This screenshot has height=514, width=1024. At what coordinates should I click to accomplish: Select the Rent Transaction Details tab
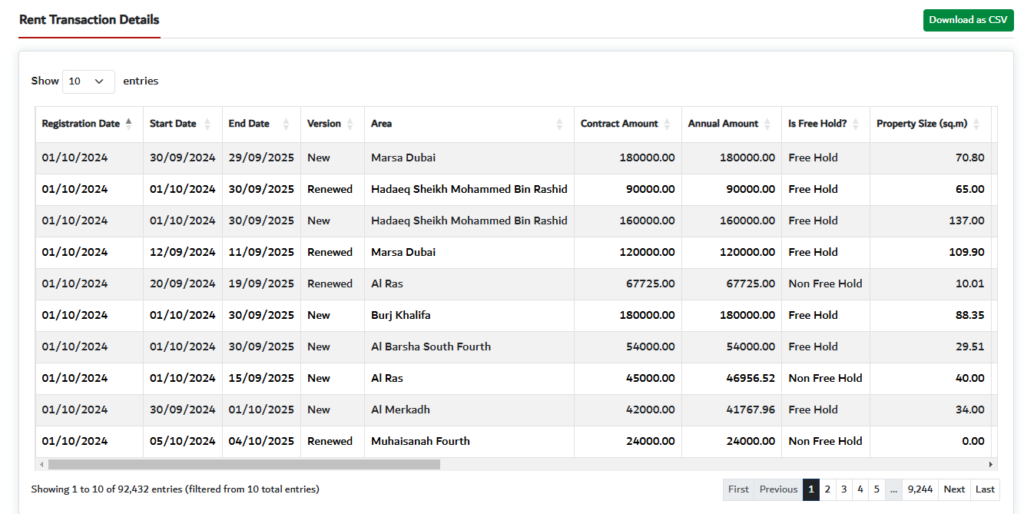pos(89,20)
